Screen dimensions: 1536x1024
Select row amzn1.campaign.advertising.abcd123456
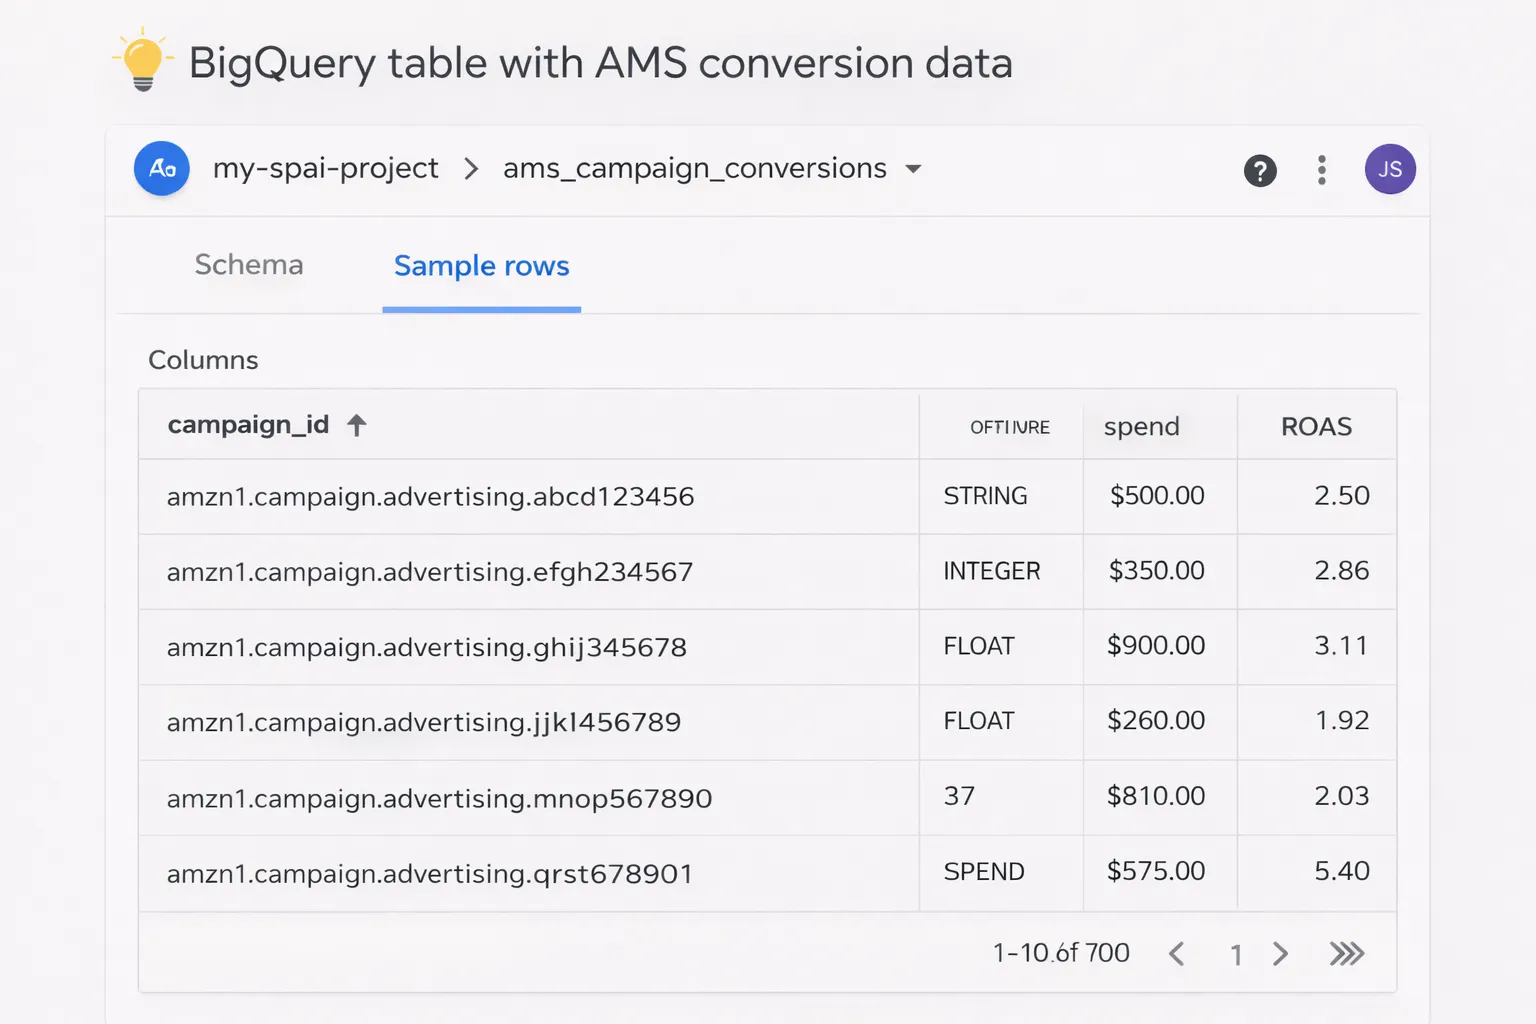[430, 496]
